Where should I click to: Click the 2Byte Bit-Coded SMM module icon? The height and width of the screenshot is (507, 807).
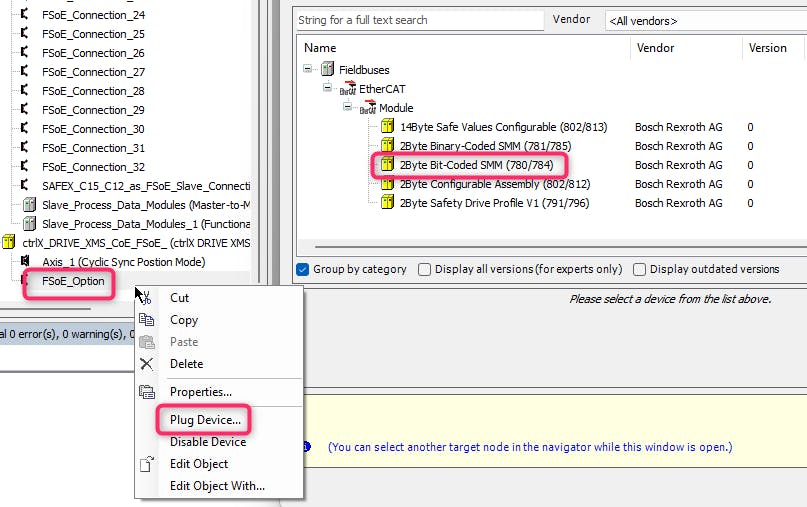[387, 165]
